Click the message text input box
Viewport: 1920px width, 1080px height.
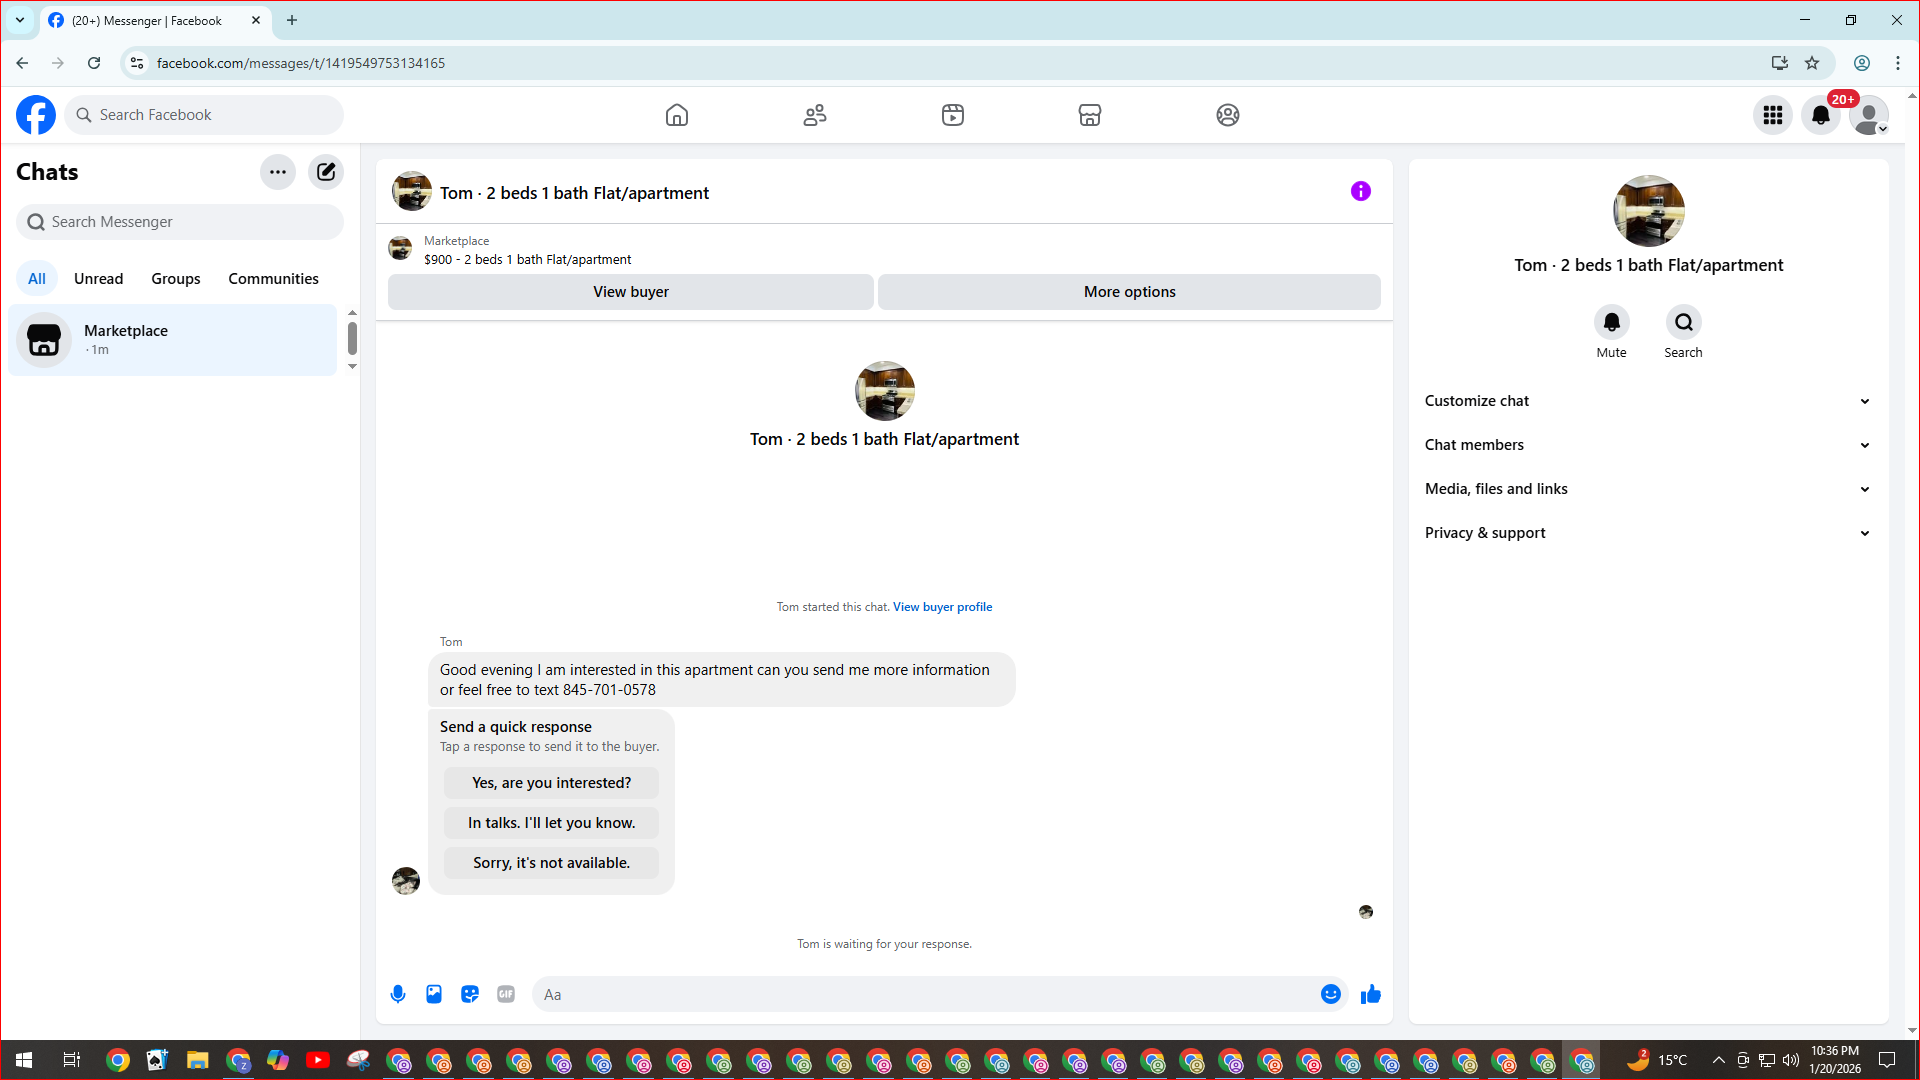click(x=925, y=994)
